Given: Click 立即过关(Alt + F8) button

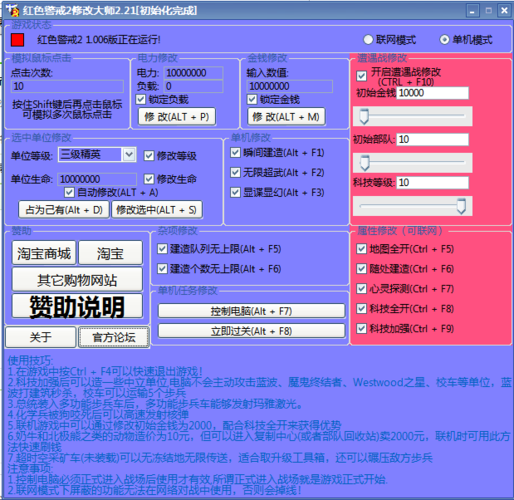Looking at the screenshot, I should pyautogui.click(x=252, y=331).
